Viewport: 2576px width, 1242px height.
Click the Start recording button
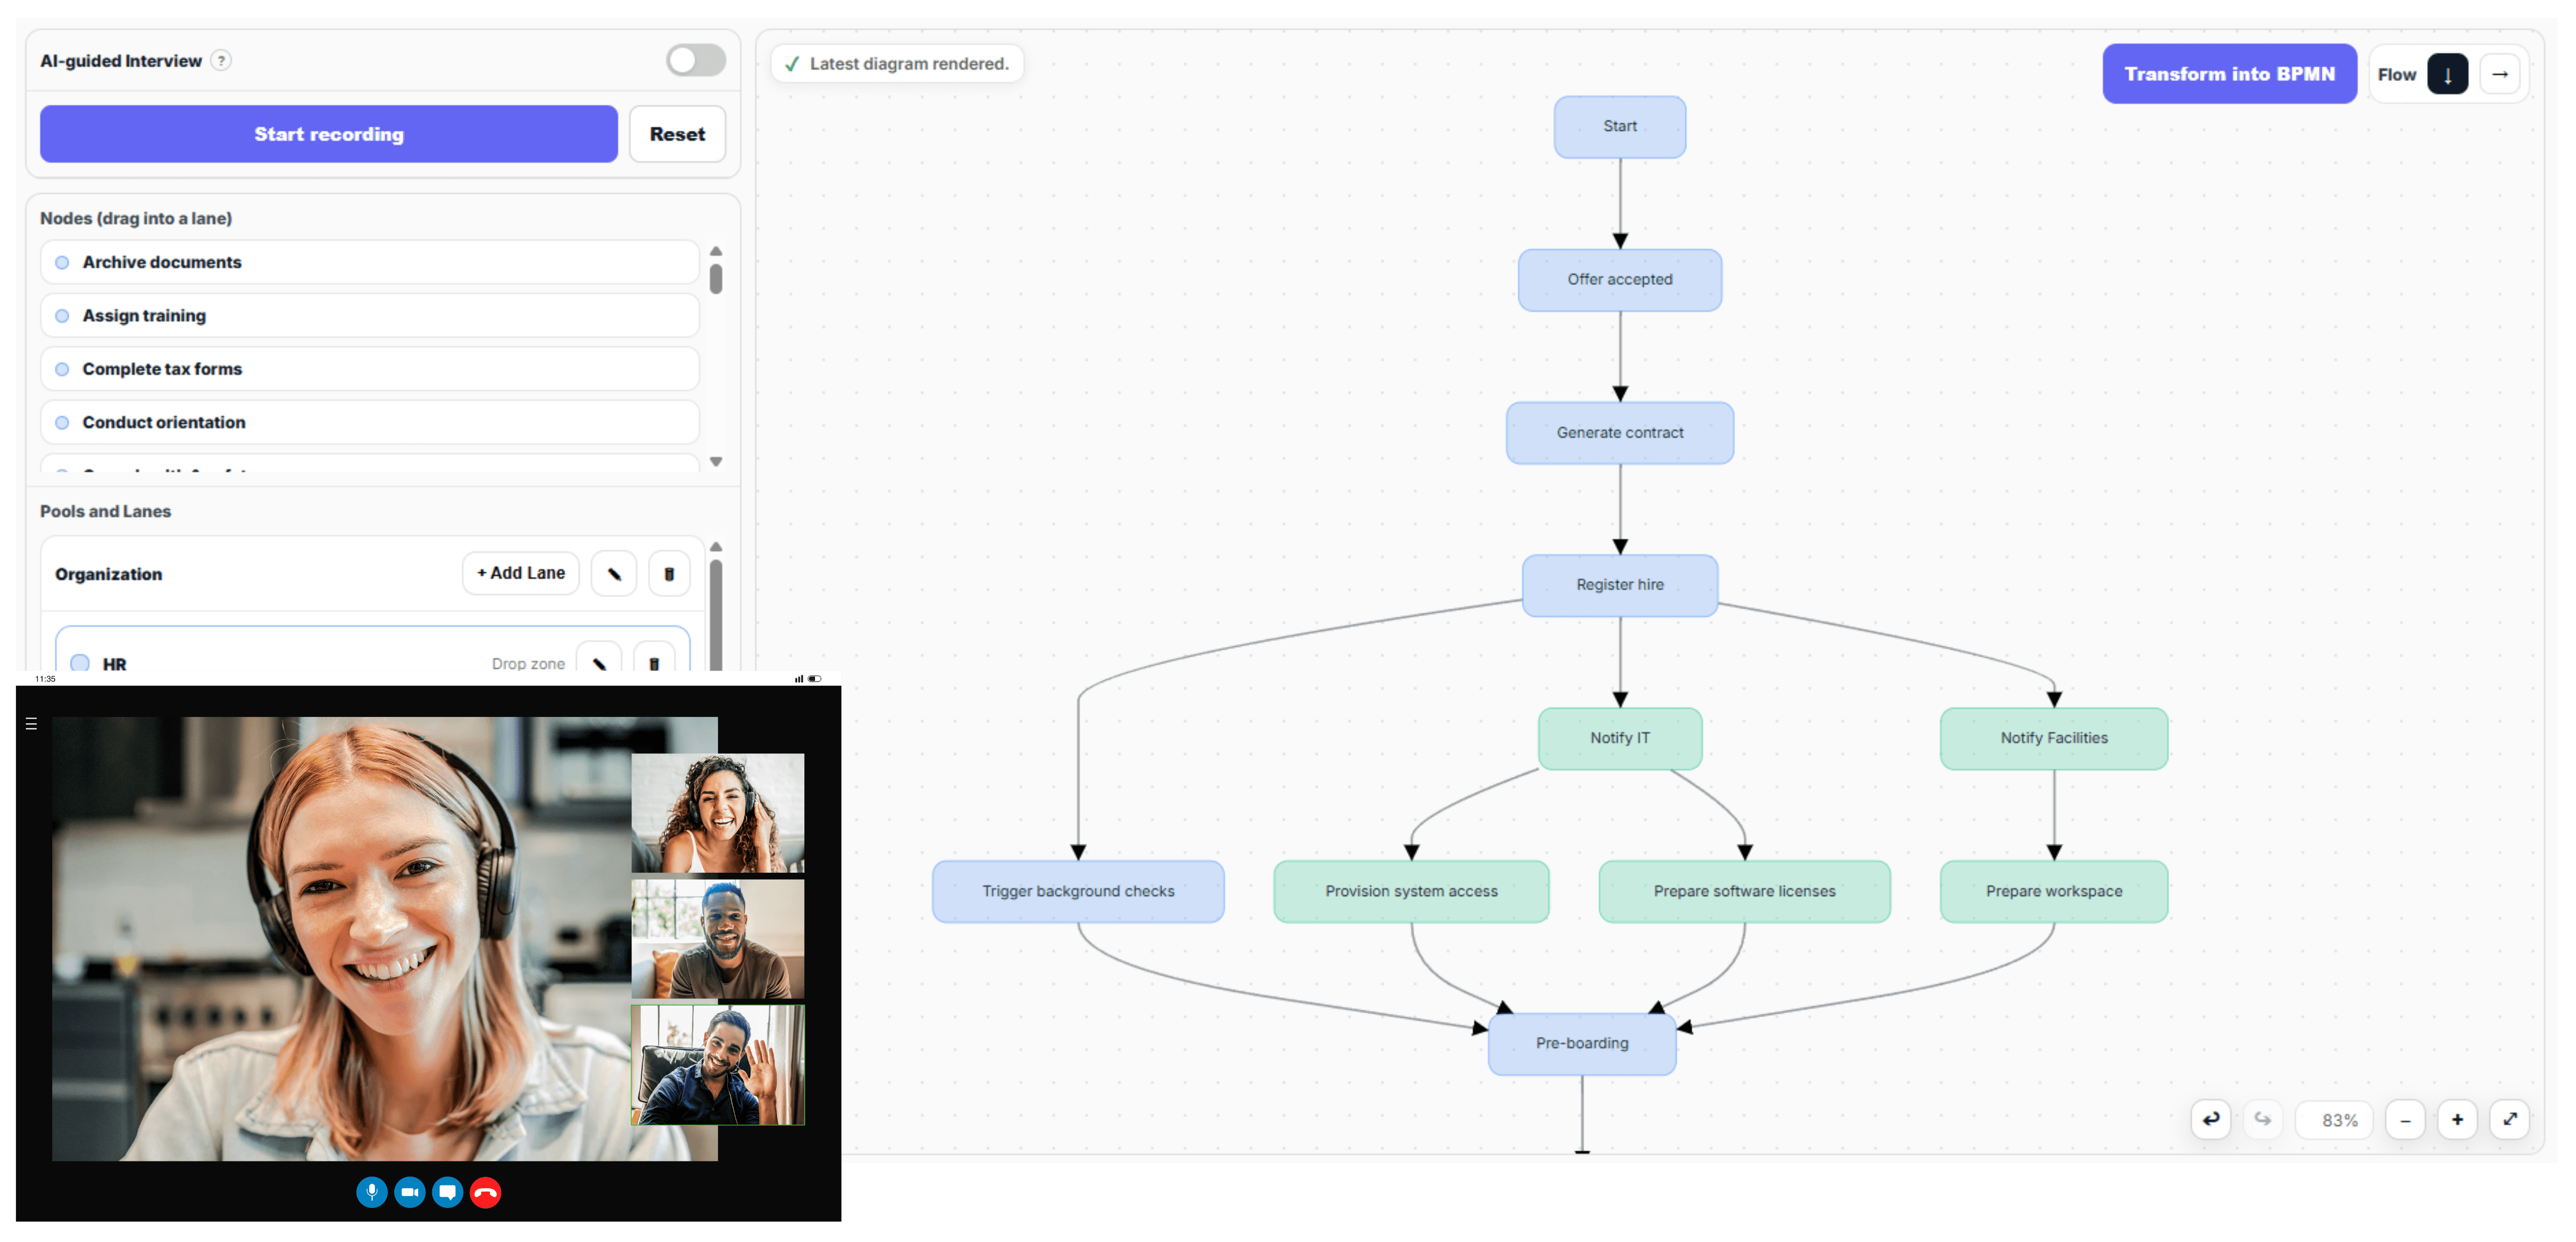pyautogui.click(x=328, y=134)
